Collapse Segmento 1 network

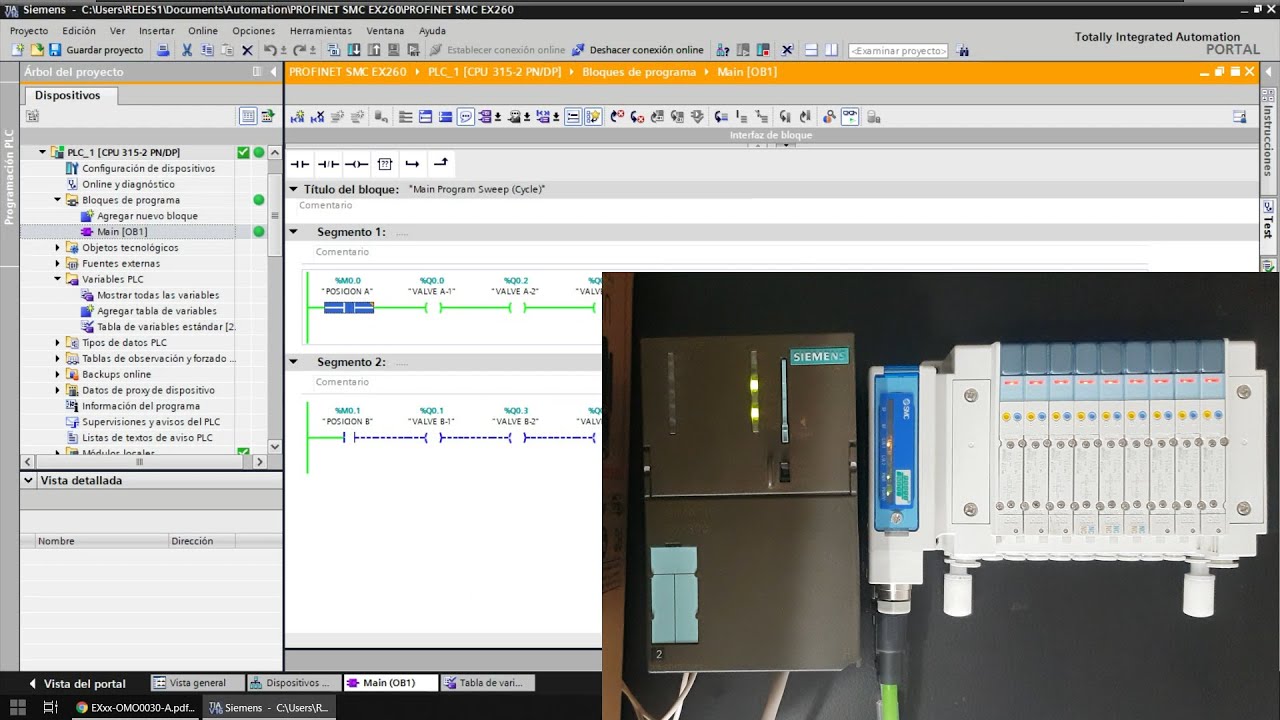(294, 232)
